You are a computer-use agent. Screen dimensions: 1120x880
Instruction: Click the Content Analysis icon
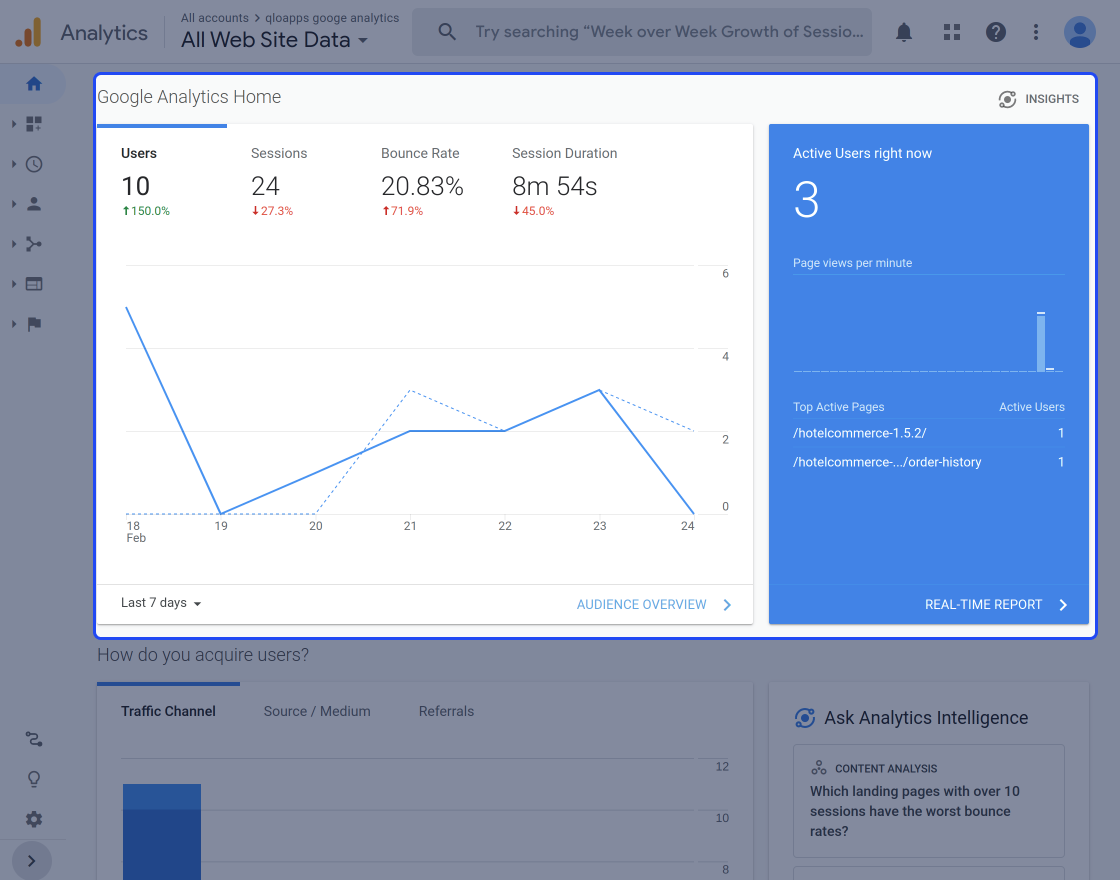click(819, 768)
